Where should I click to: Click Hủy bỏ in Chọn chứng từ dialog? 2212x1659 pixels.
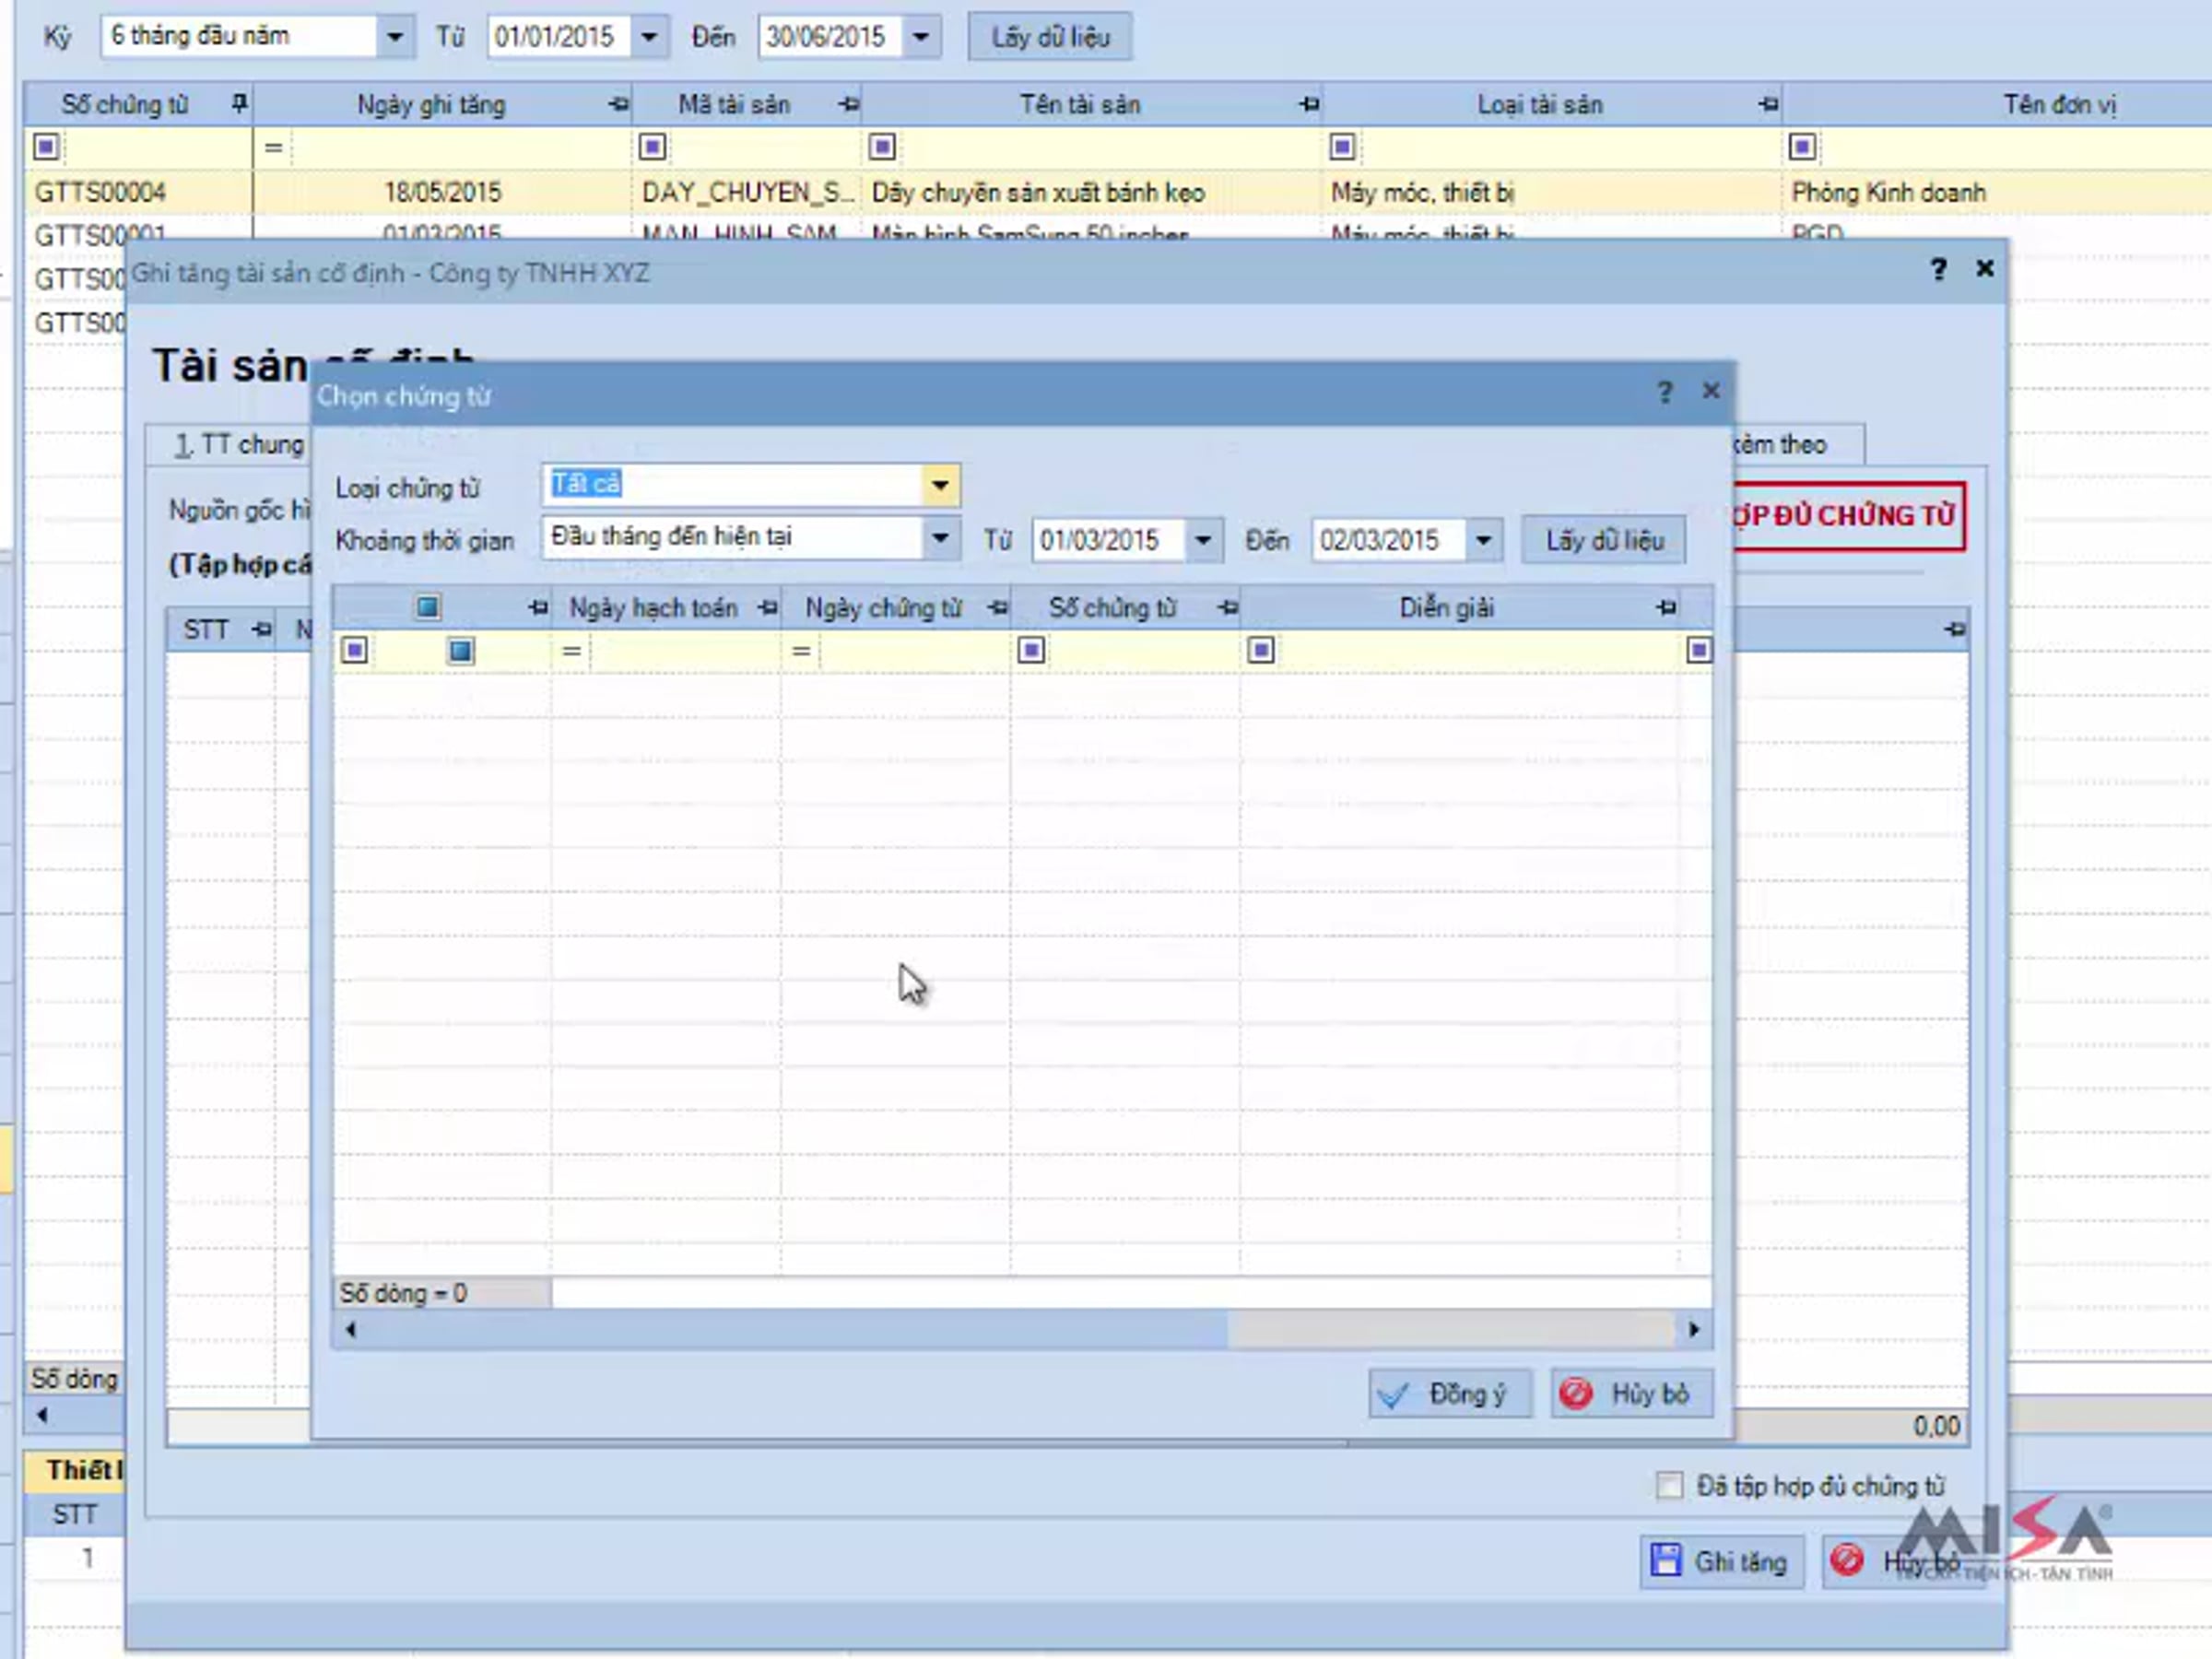(x=1631, y=1393)
